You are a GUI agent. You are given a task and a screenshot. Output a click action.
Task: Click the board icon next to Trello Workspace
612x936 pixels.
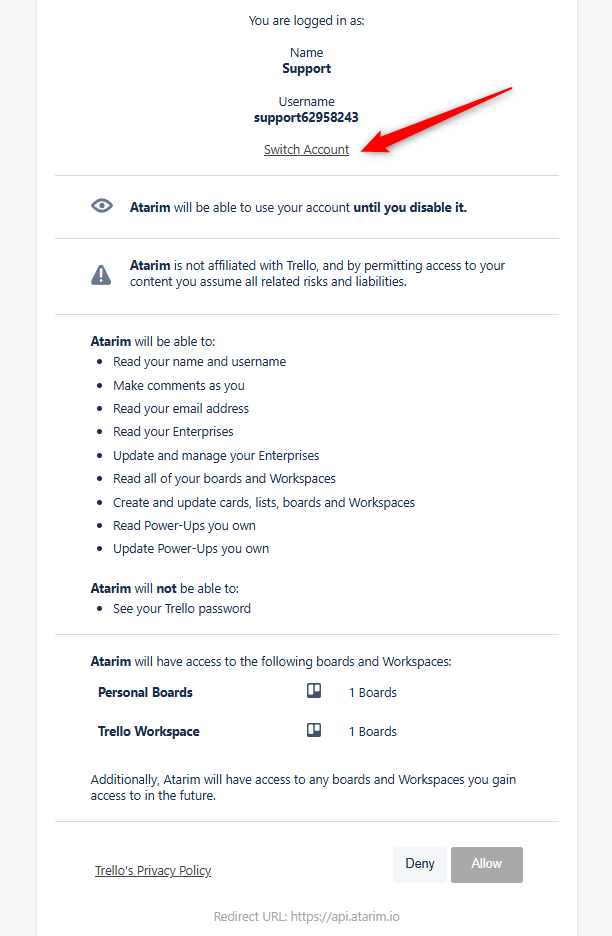[x=314, y=730]
